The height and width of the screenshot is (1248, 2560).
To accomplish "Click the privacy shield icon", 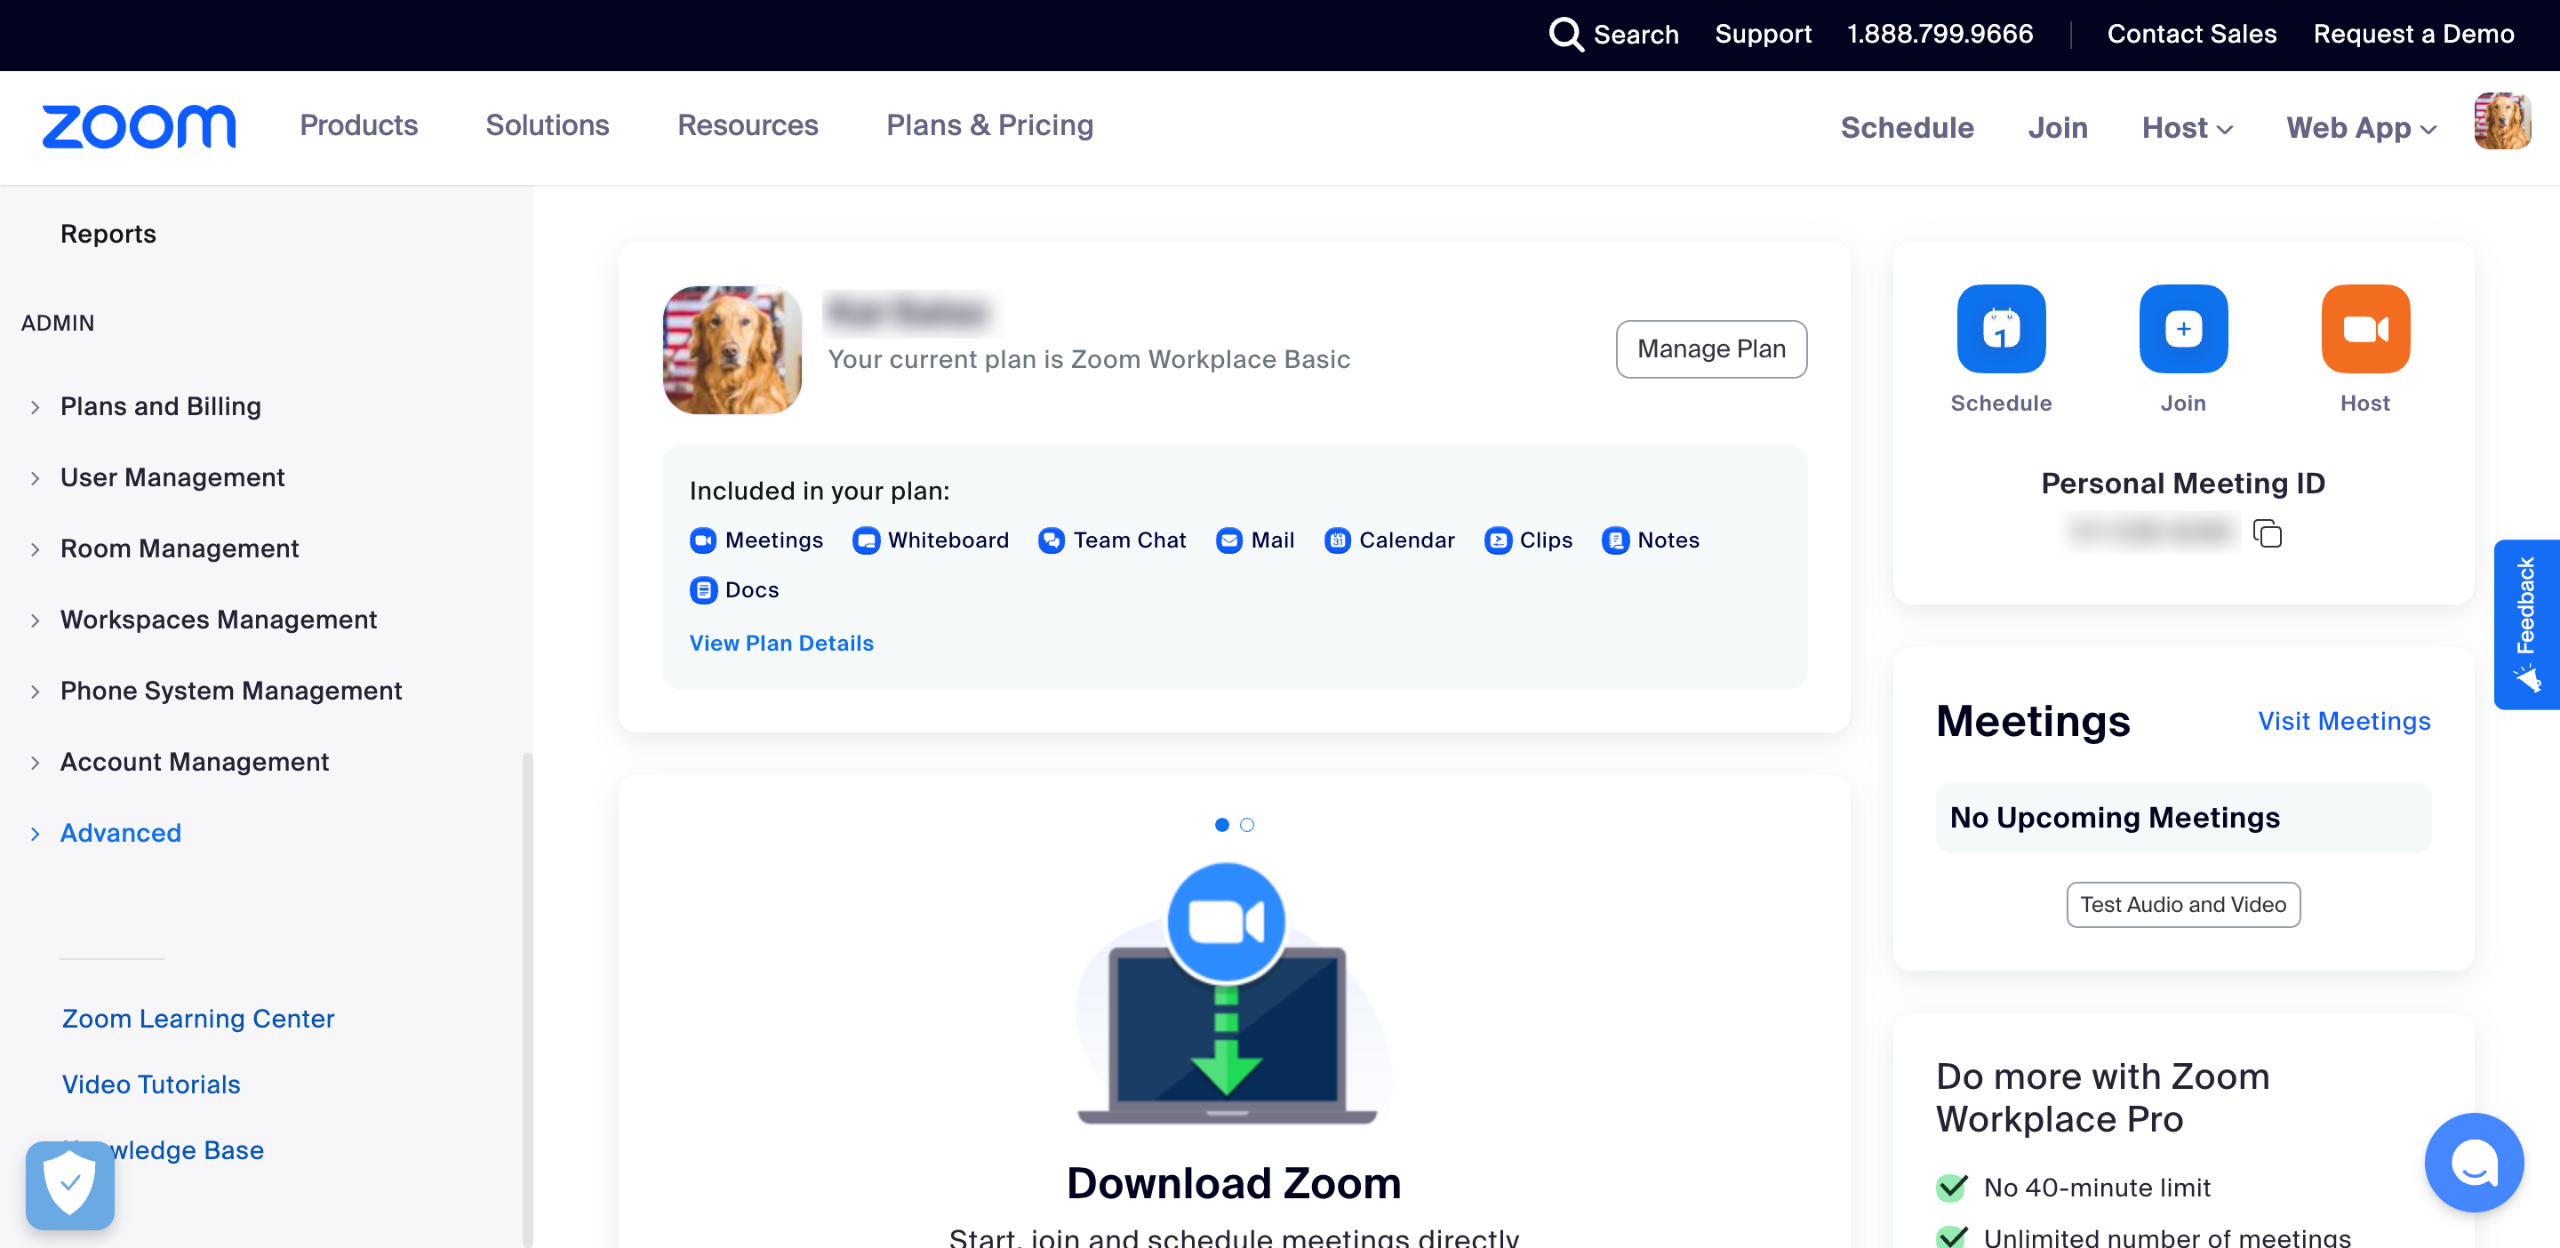I will point(70,1184).
